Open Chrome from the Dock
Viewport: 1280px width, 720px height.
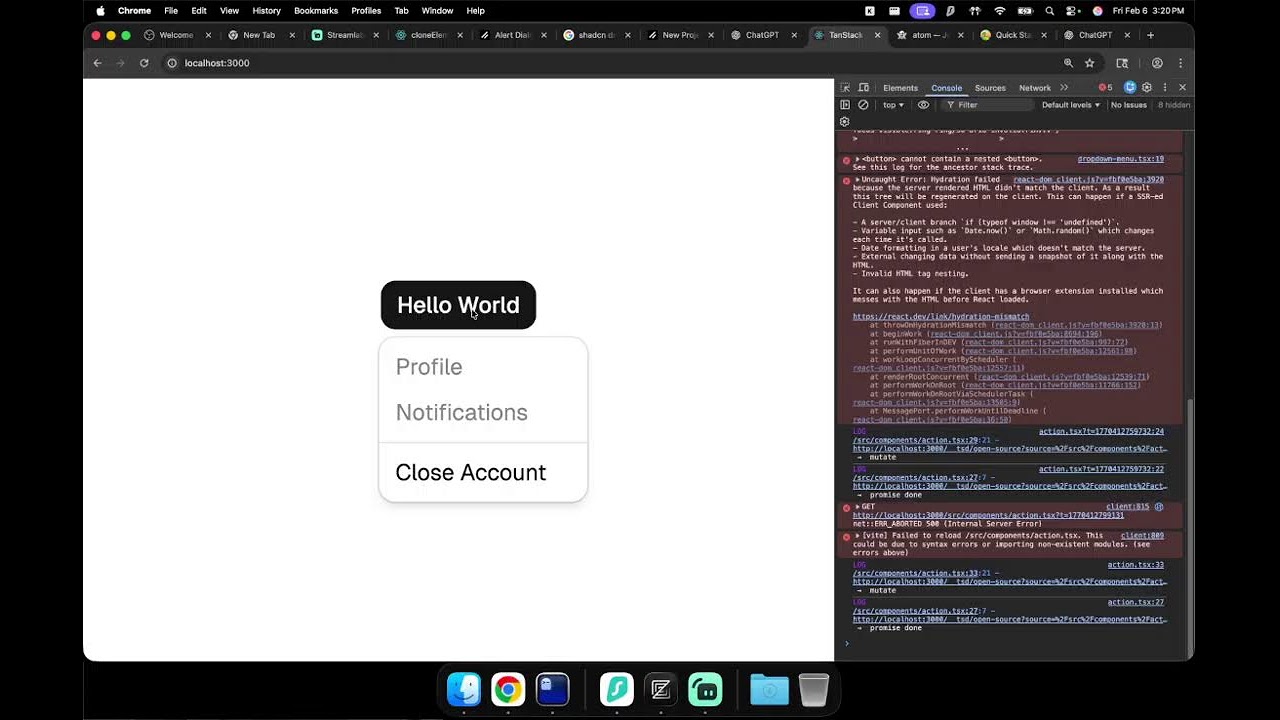point(508,689)
